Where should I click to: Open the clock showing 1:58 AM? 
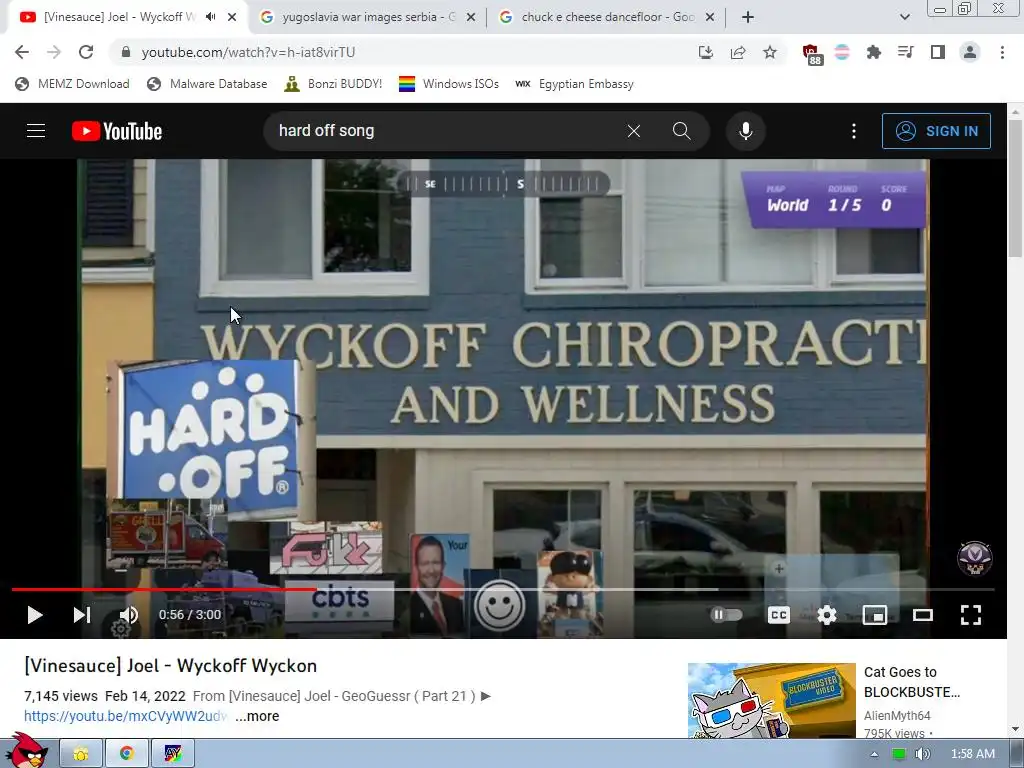point(972,754)
